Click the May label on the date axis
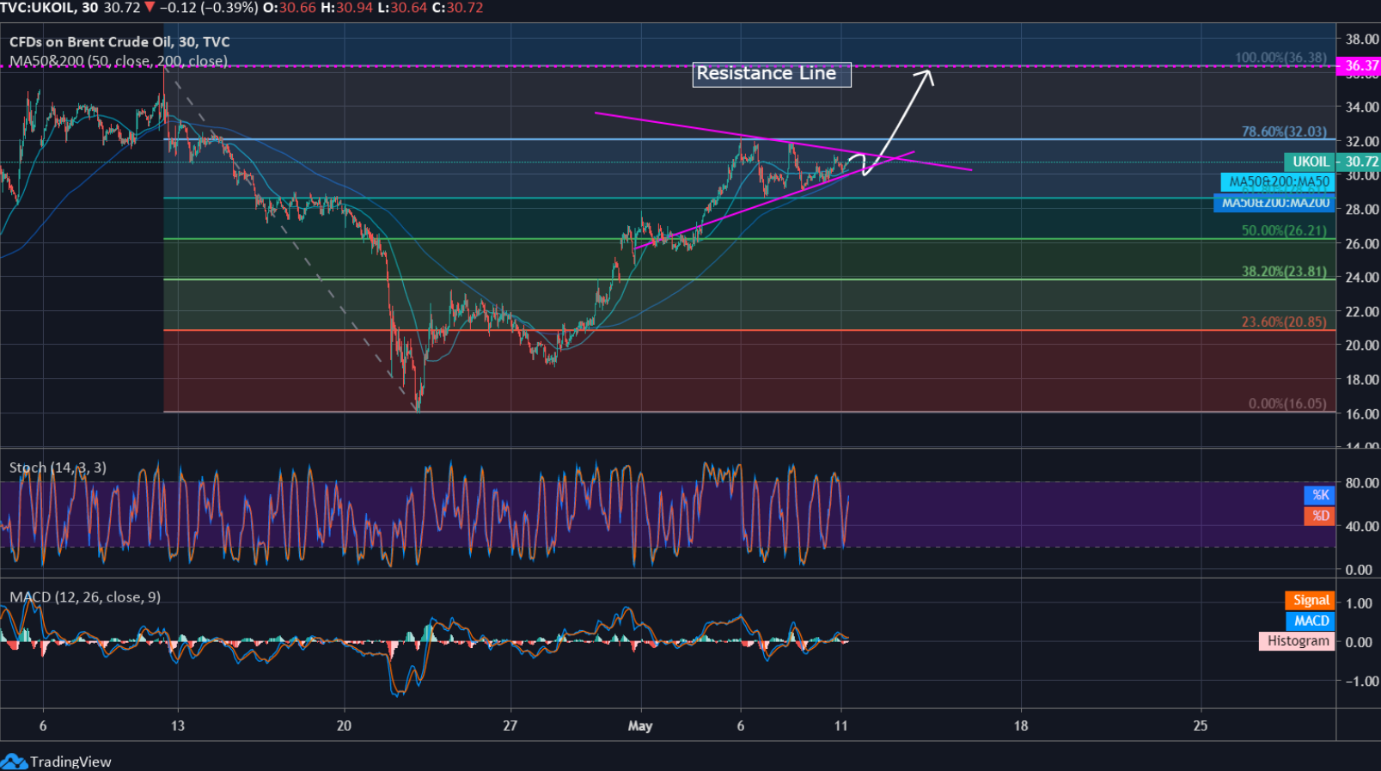Image resolution: width=1381 pixels, height=771 pixels. point(640,726)
